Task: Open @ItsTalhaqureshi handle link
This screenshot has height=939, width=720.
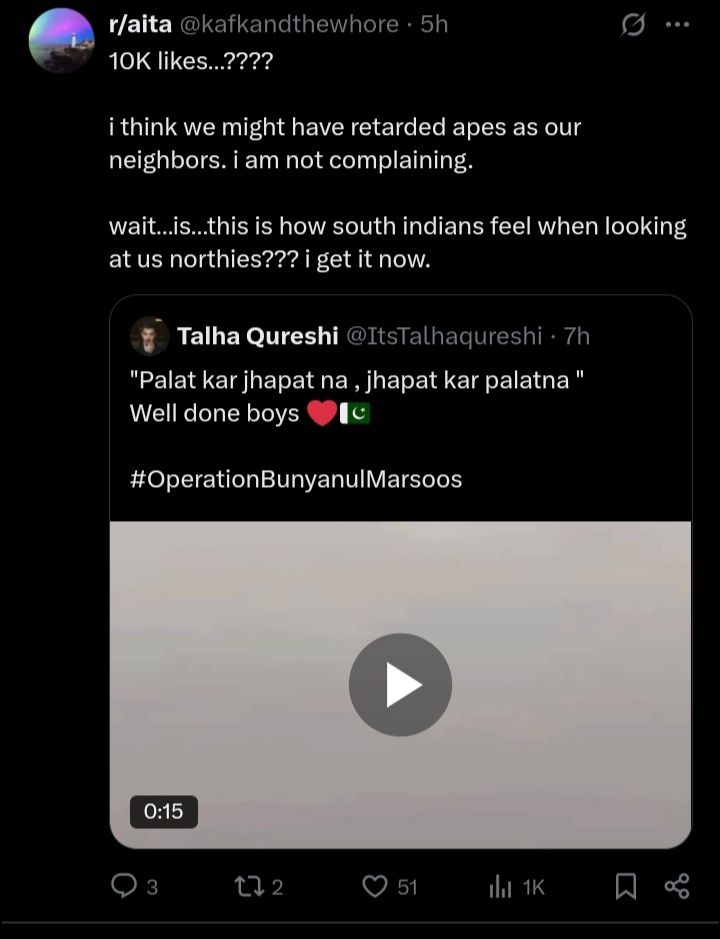Action: pos(444,336)
